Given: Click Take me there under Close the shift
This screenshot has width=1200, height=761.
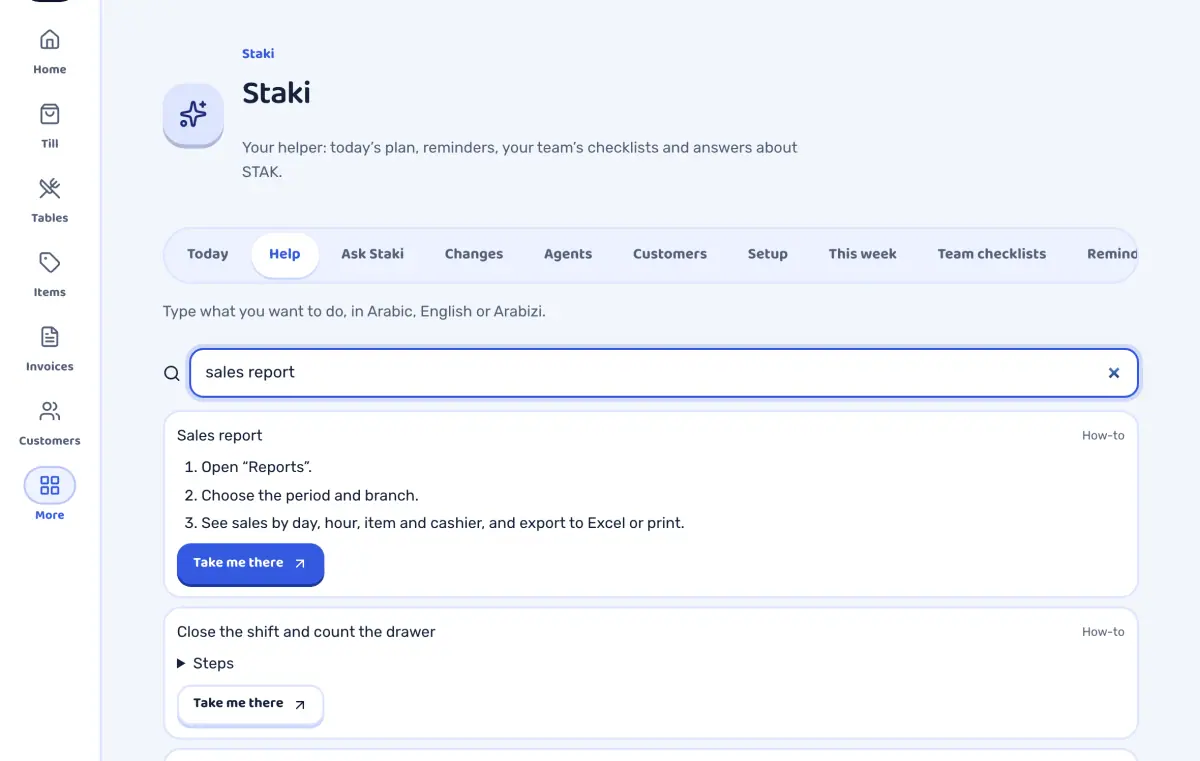Looking at the screenshot, I should [250, 704].
